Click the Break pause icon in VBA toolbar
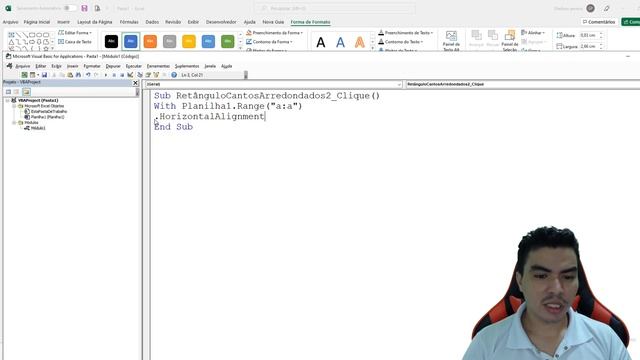 click(114, 75)
